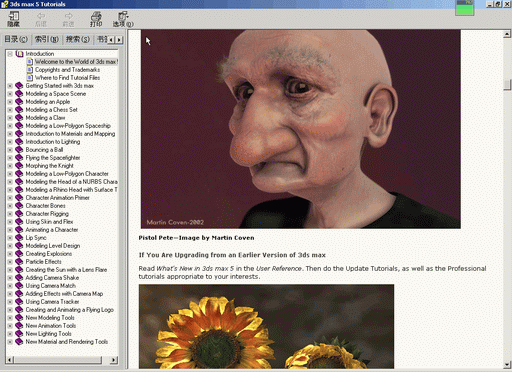
Task: Expand the Modeling a Claw node
Action: [10, 118]
